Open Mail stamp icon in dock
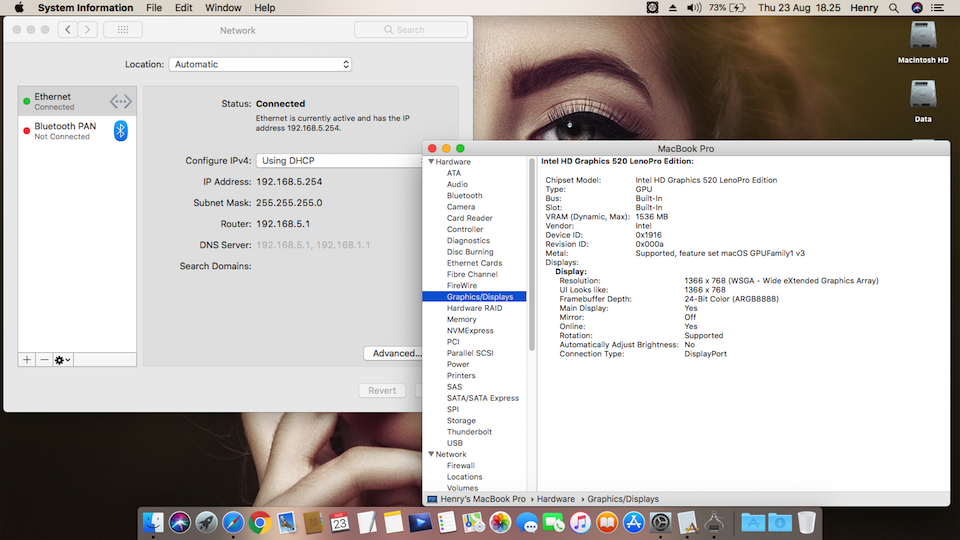The width and height of the screenshot is (960, 540). click(287, 523)
